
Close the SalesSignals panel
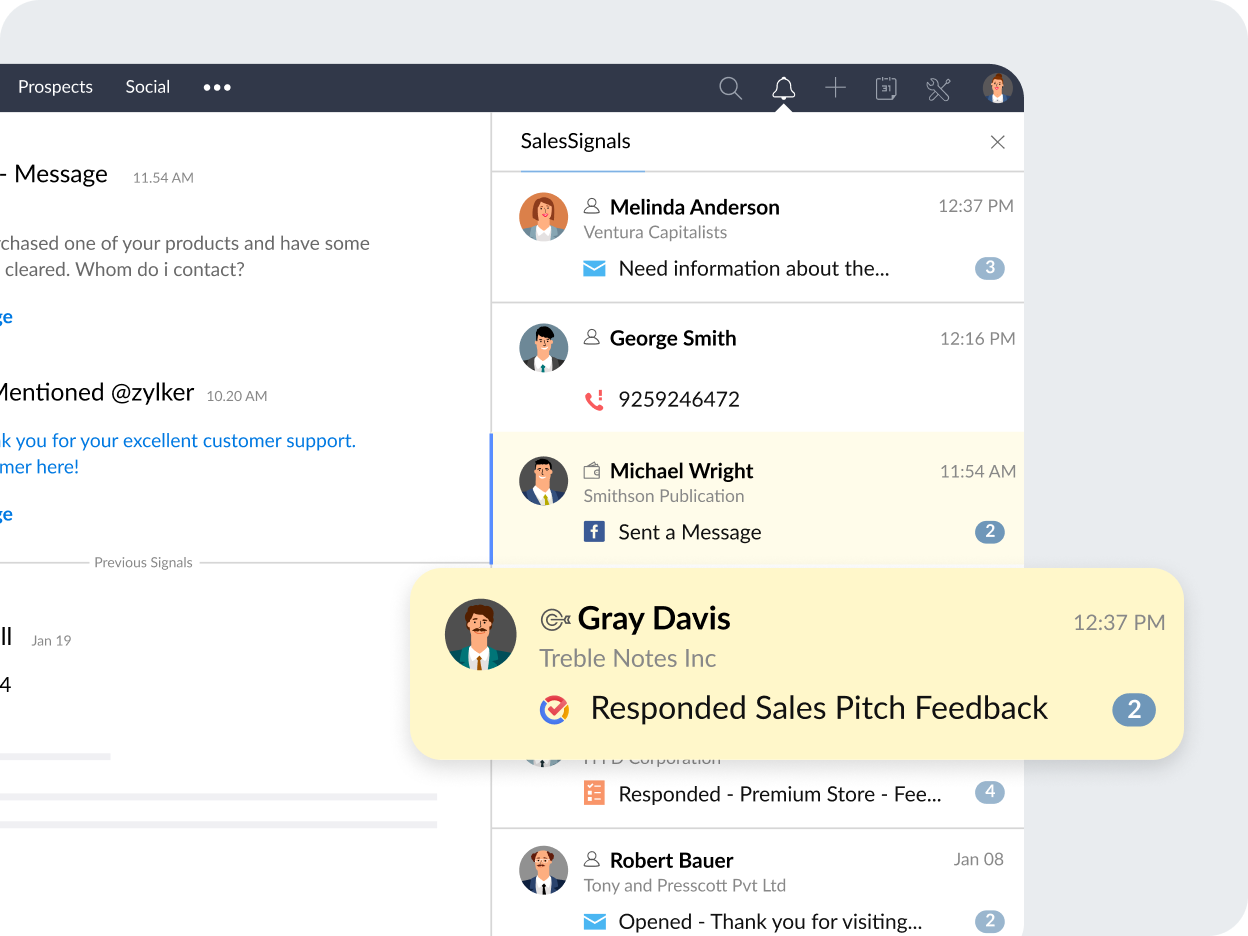click(997, 142)
